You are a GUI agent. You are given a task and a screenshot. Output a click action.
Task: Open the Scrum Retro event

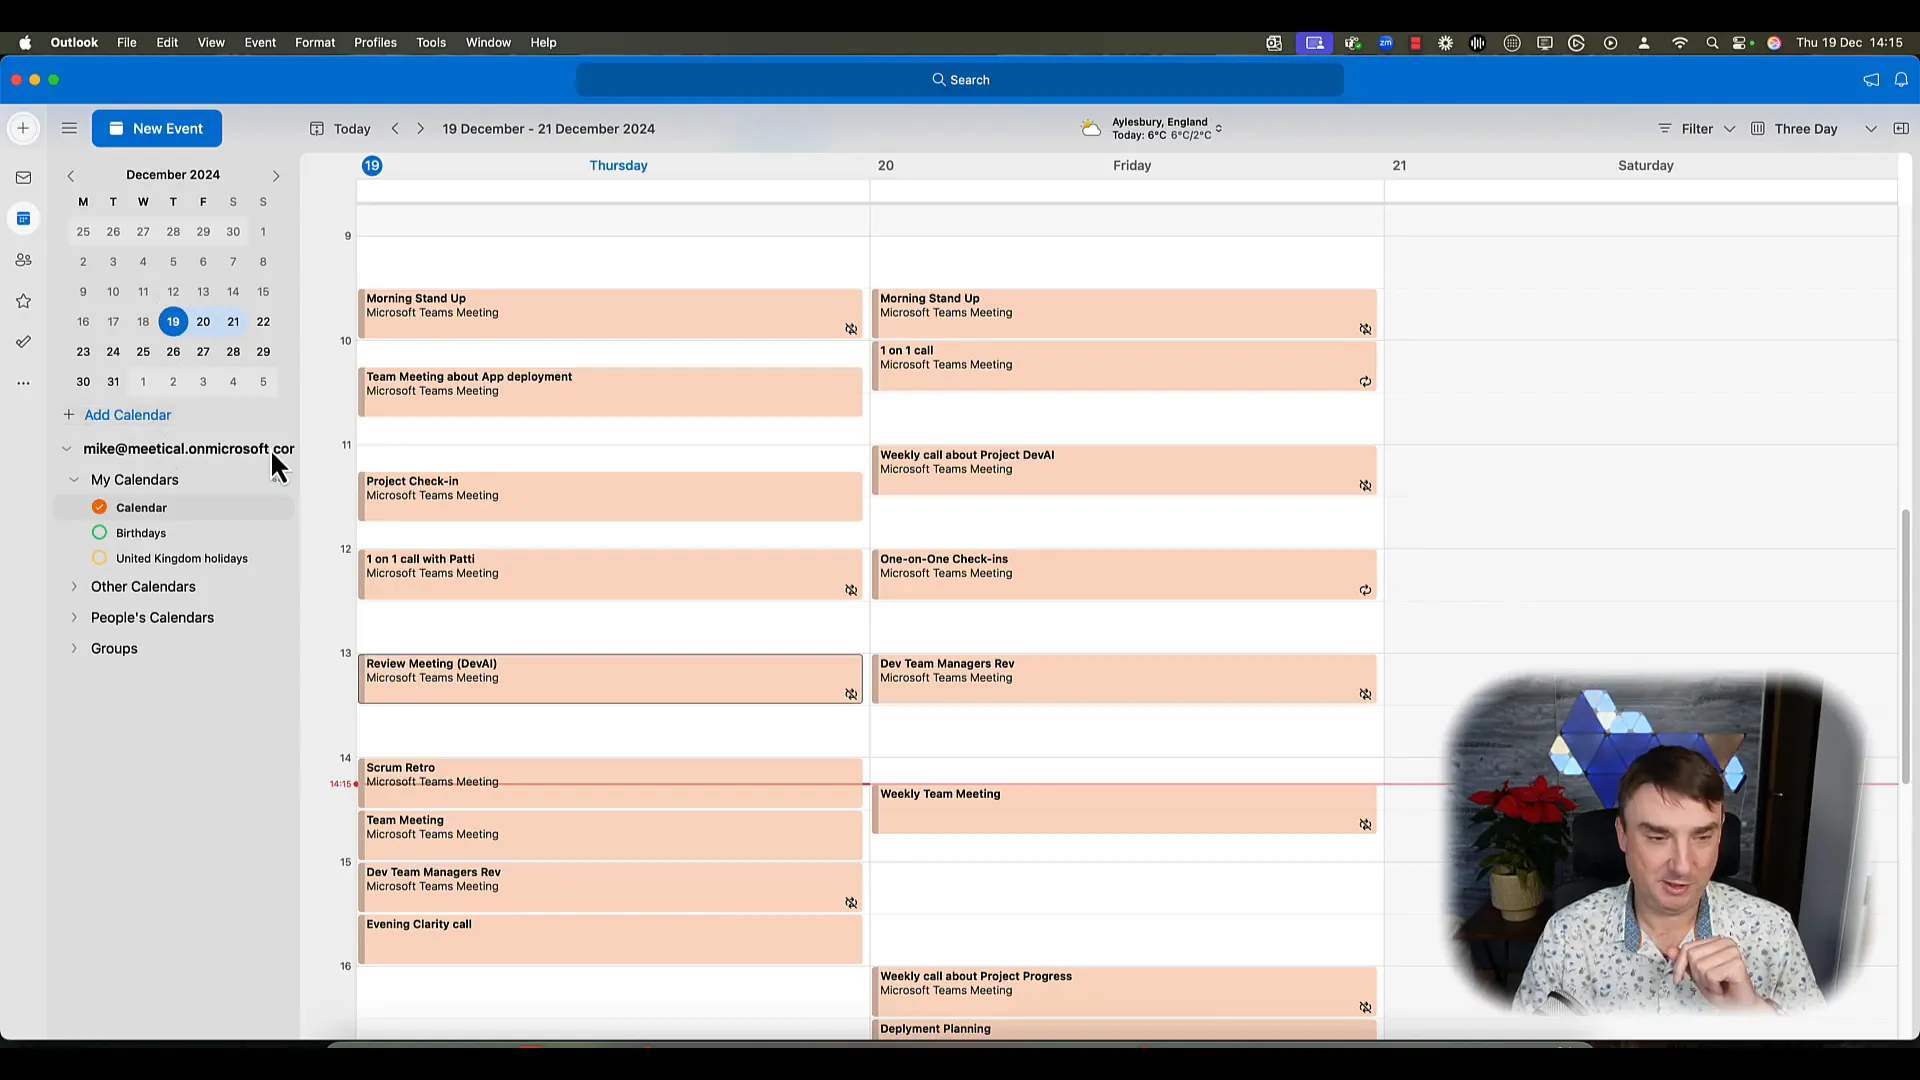(610, 783)
